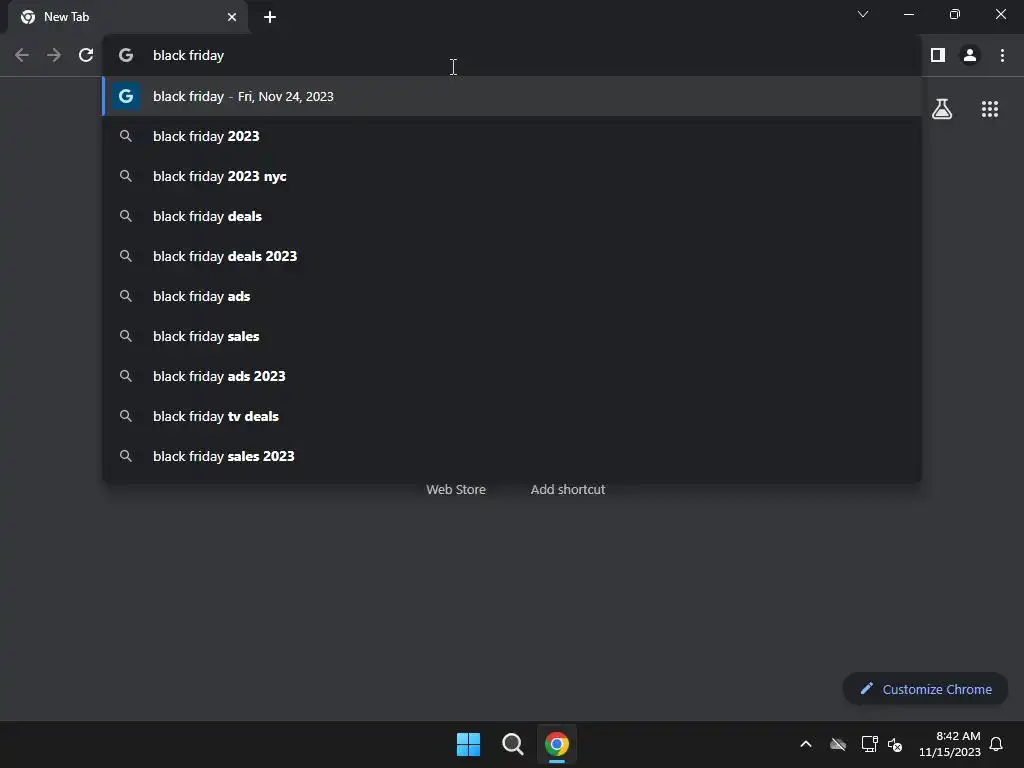The width and height of the screenshot is (1024, 768).
Task: Pick black friday sales 2023 suggestion
Action: tap(512, 456)
